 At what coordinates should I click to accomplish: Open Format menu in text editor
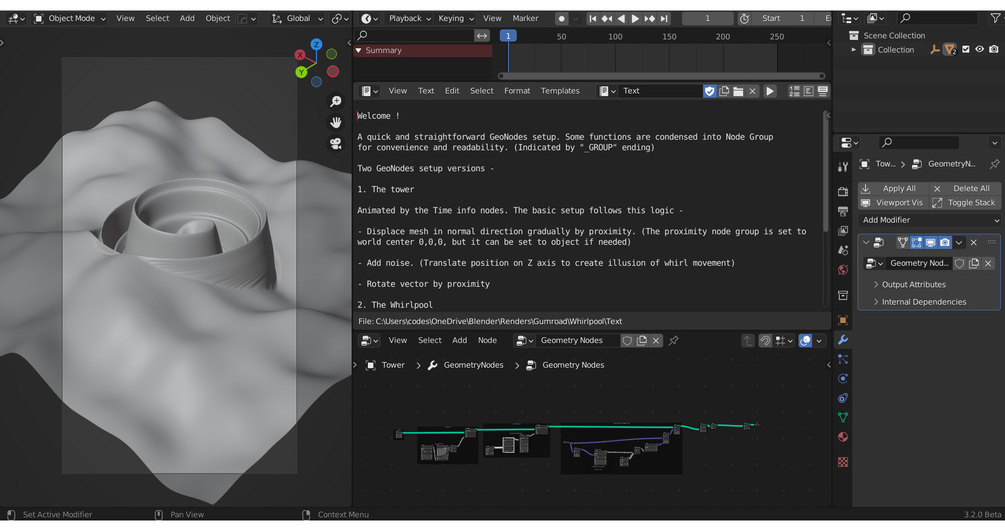coord(517,91)
